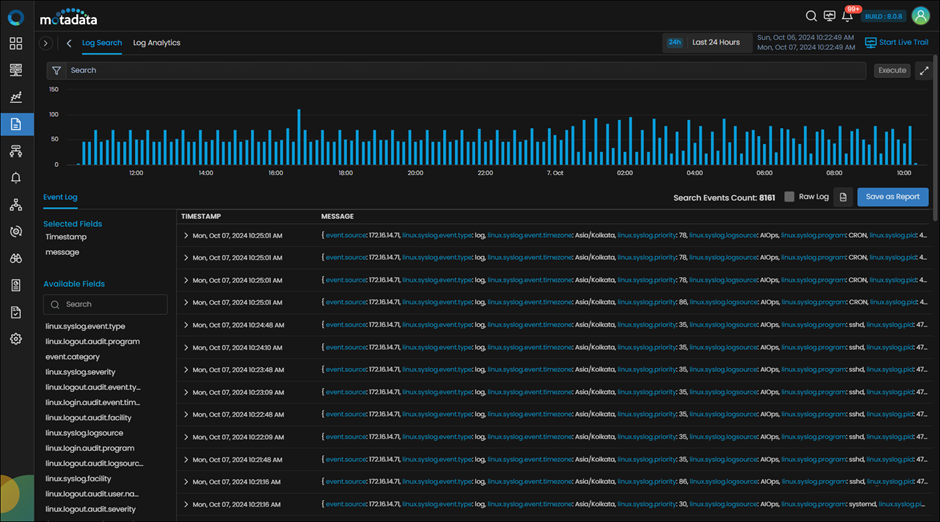940x522 pixels.
Task: Click the Save as Report button
Action: pyautogui.click(x=893, y=197)
